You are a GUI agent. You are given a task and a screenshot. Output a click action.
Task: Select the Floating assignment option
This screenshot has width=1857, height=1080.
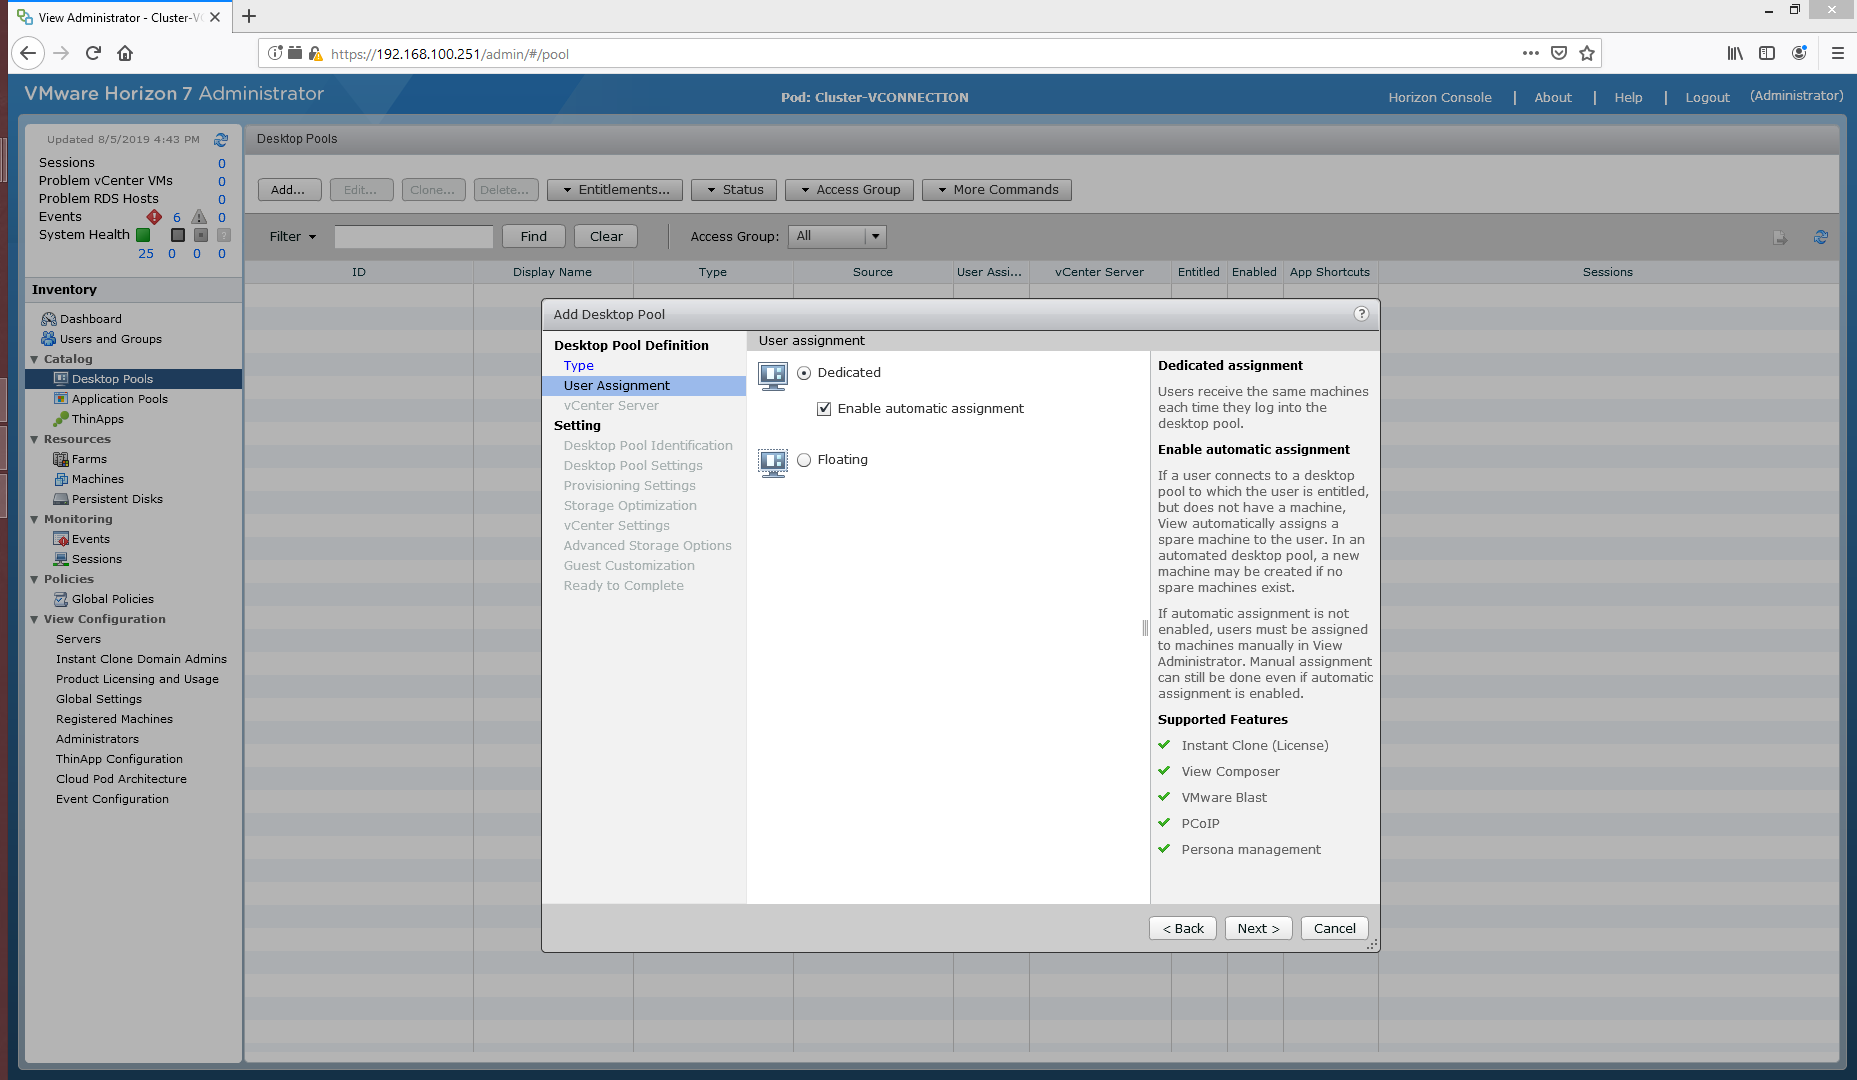tap(804, 460)
